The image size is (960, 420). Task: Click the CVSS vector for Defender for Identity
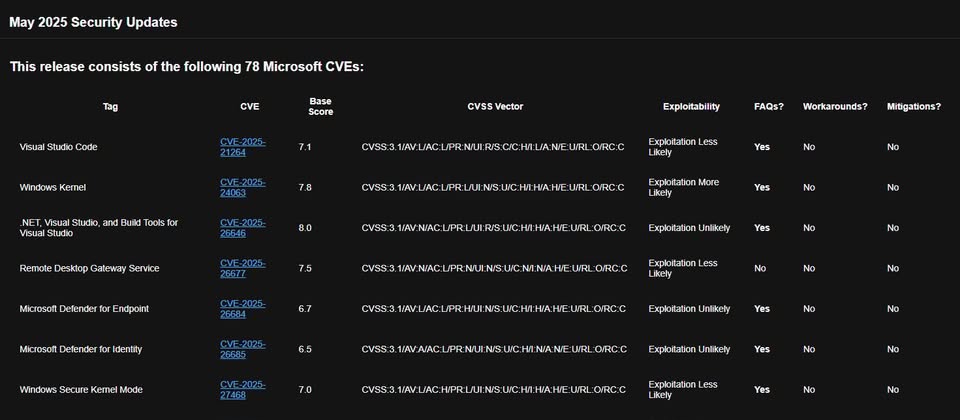[x=494, y=349]
